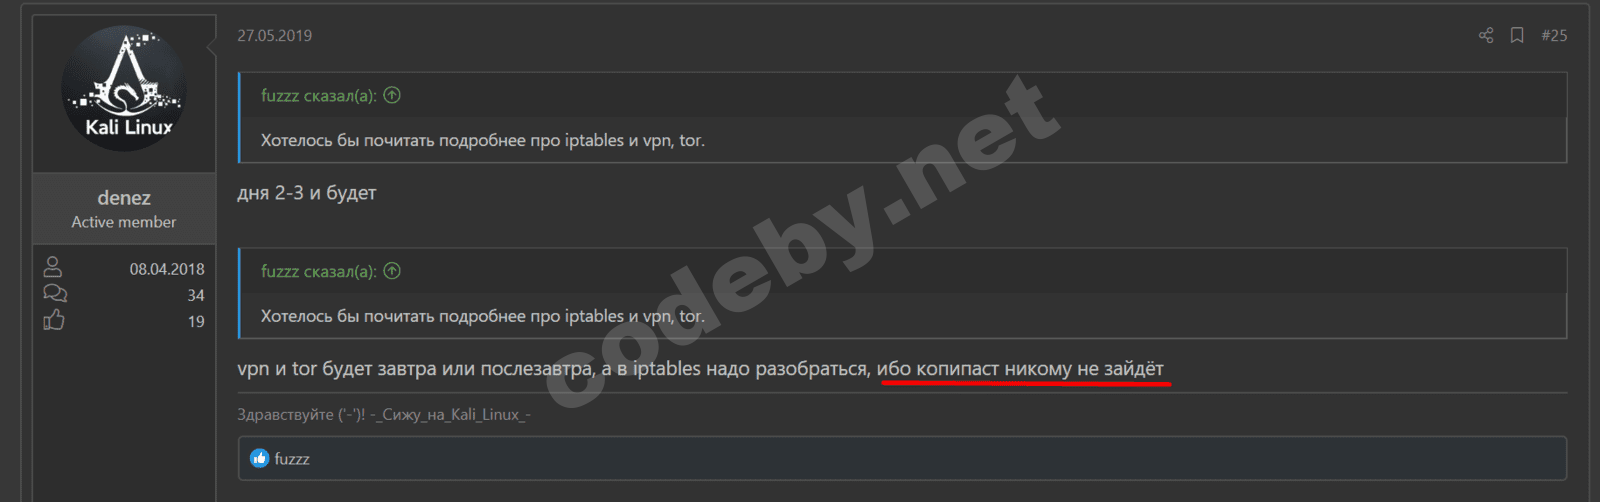Click the registration date user icon

(53, 267)
